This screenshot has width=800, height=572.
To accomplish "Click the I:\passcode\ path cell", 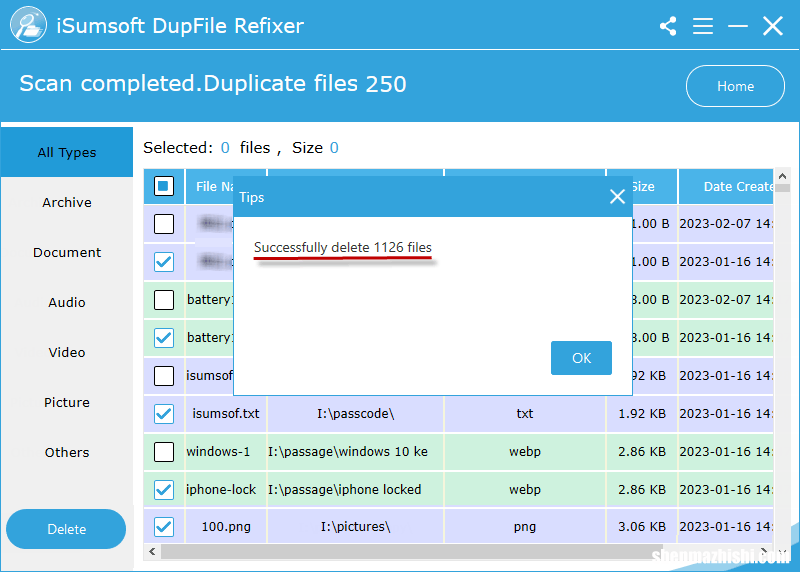I will pyautogui.click(x=356, y=414).
